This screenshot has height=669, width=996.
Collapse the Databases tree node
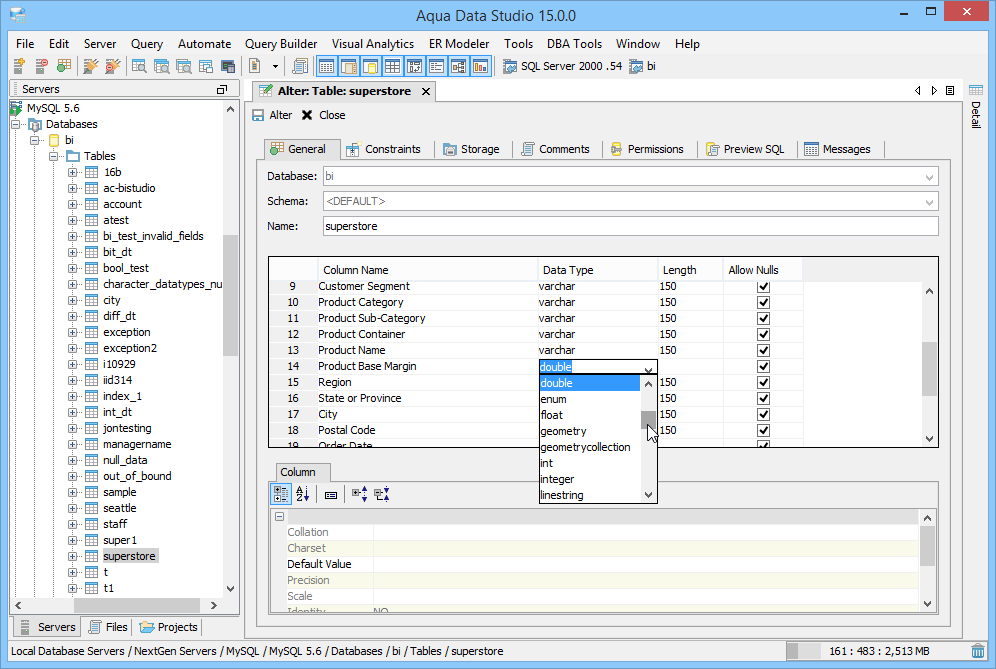16,125
